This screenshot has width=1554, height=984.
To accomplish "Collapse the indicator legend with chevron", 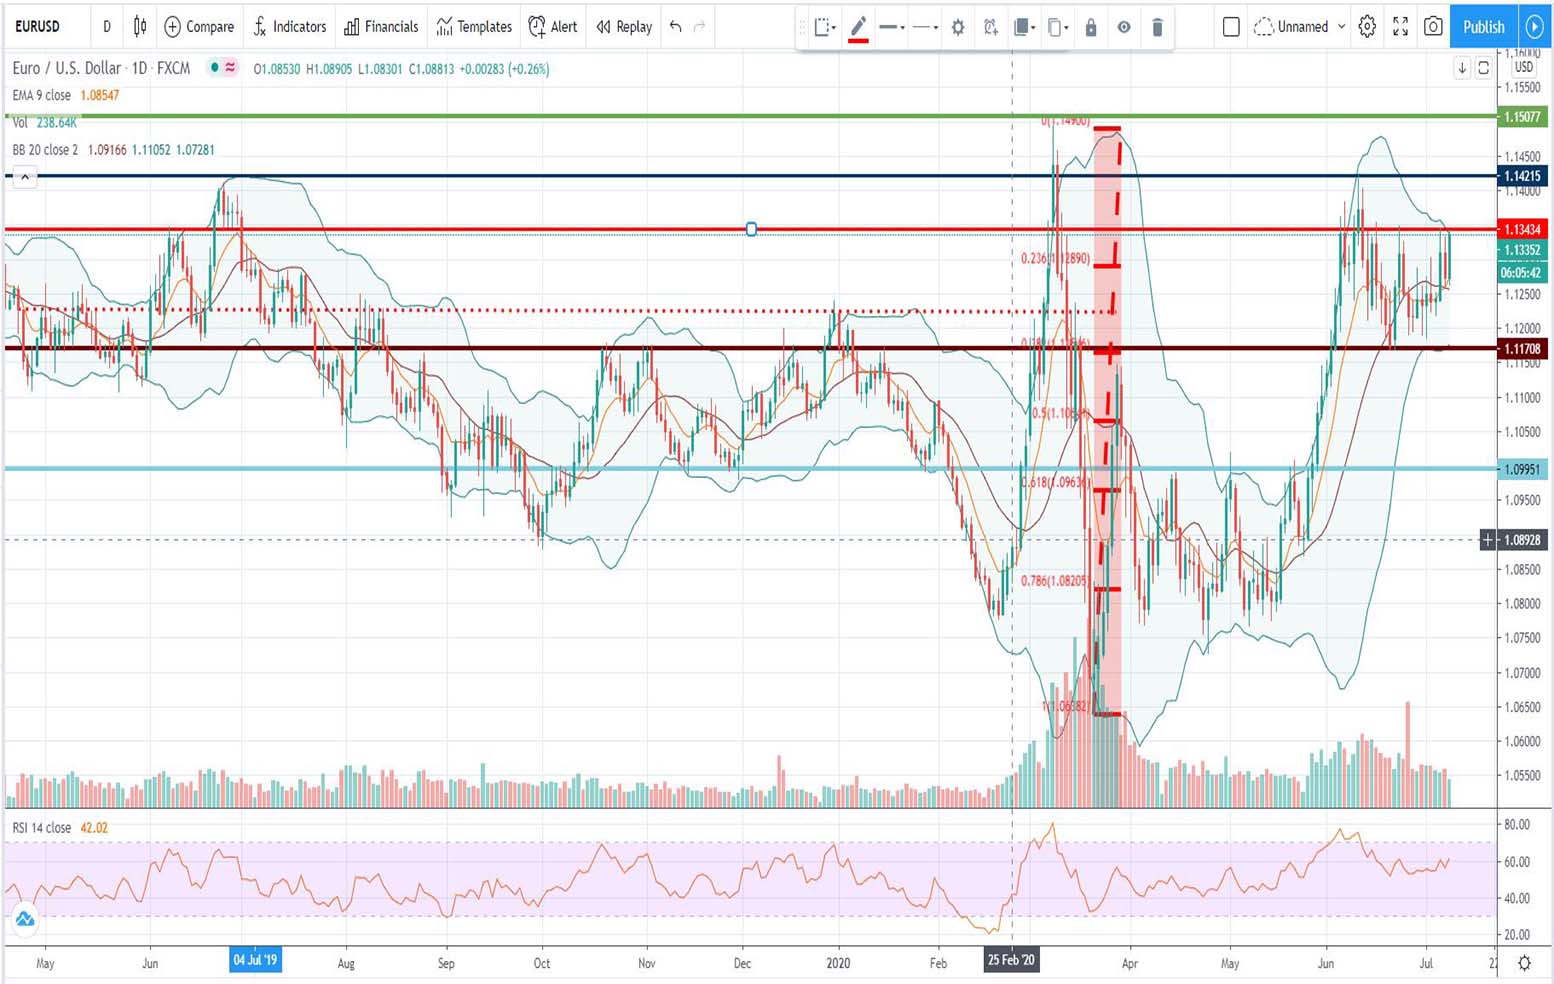I will click(x=25, y=178).
